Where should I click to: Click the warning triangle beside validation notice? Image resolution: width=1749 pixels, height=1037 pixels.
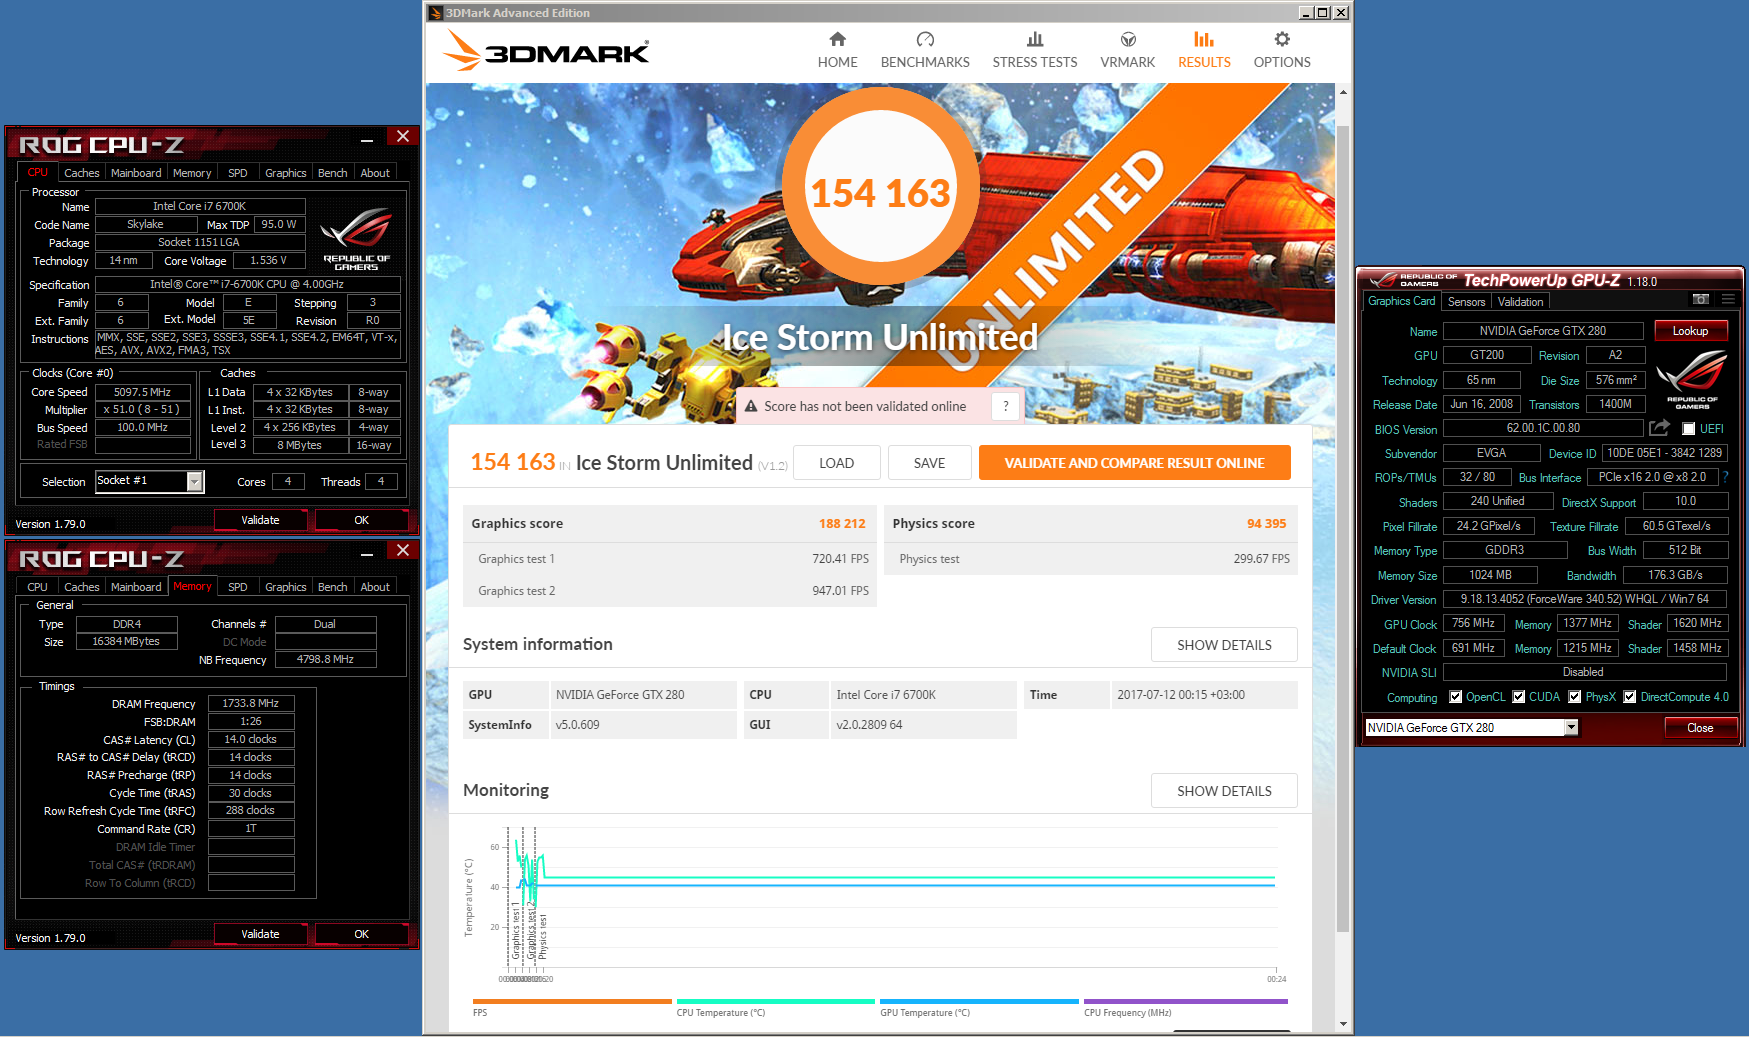pos(751,406)
